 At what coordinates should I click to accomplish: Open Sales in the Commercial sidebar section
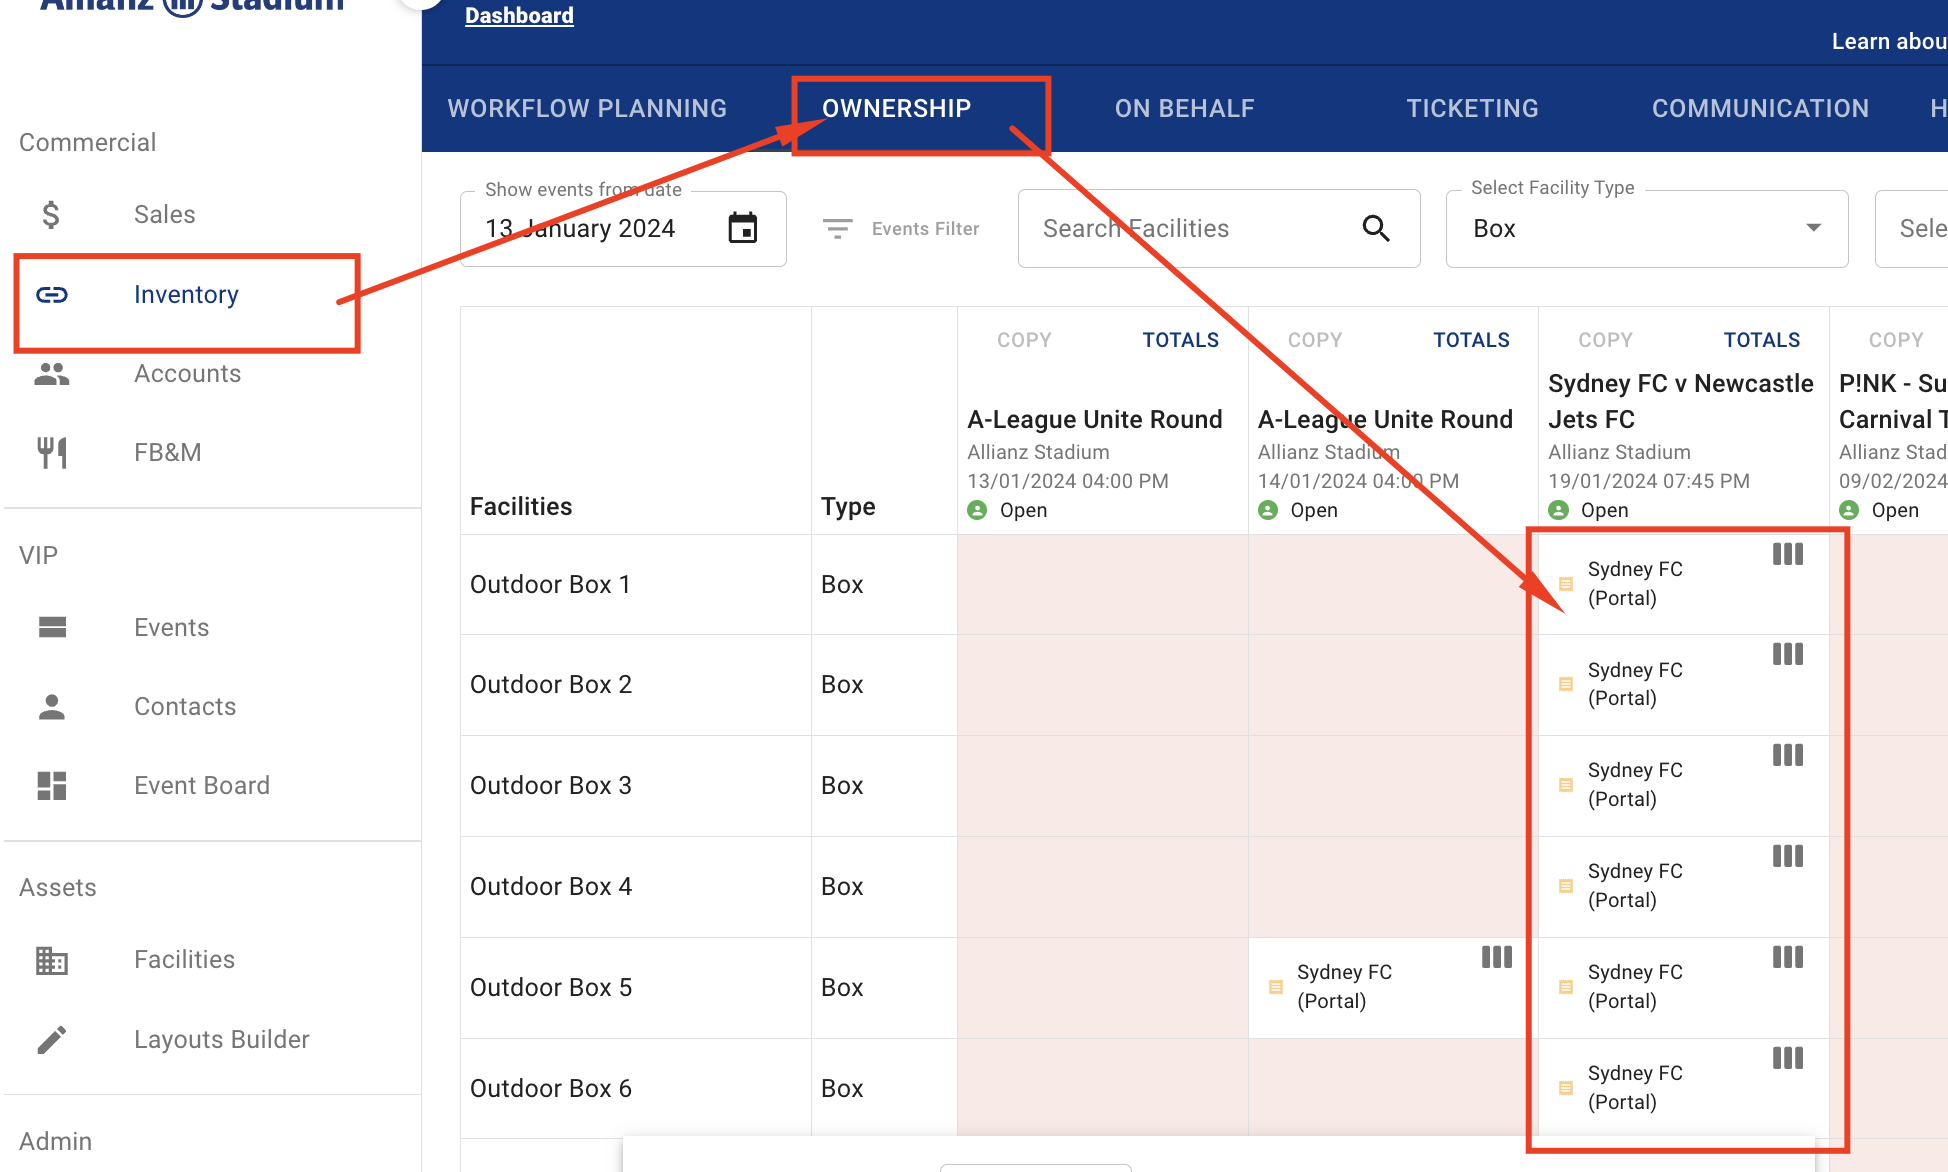(165, 214)
